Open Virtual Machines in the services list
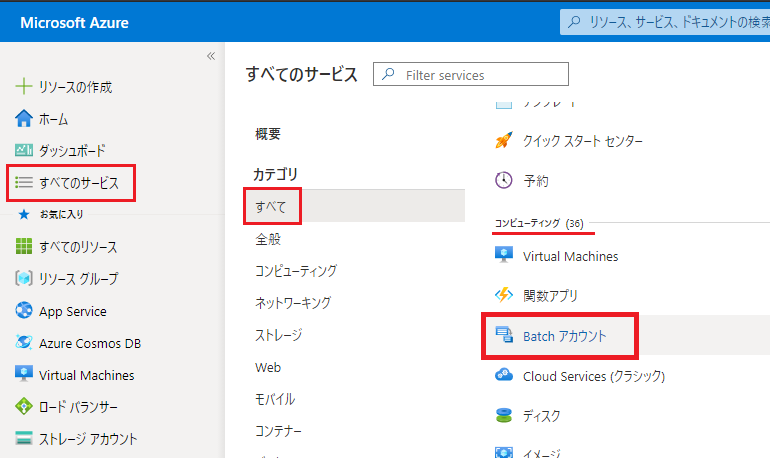 570,256
